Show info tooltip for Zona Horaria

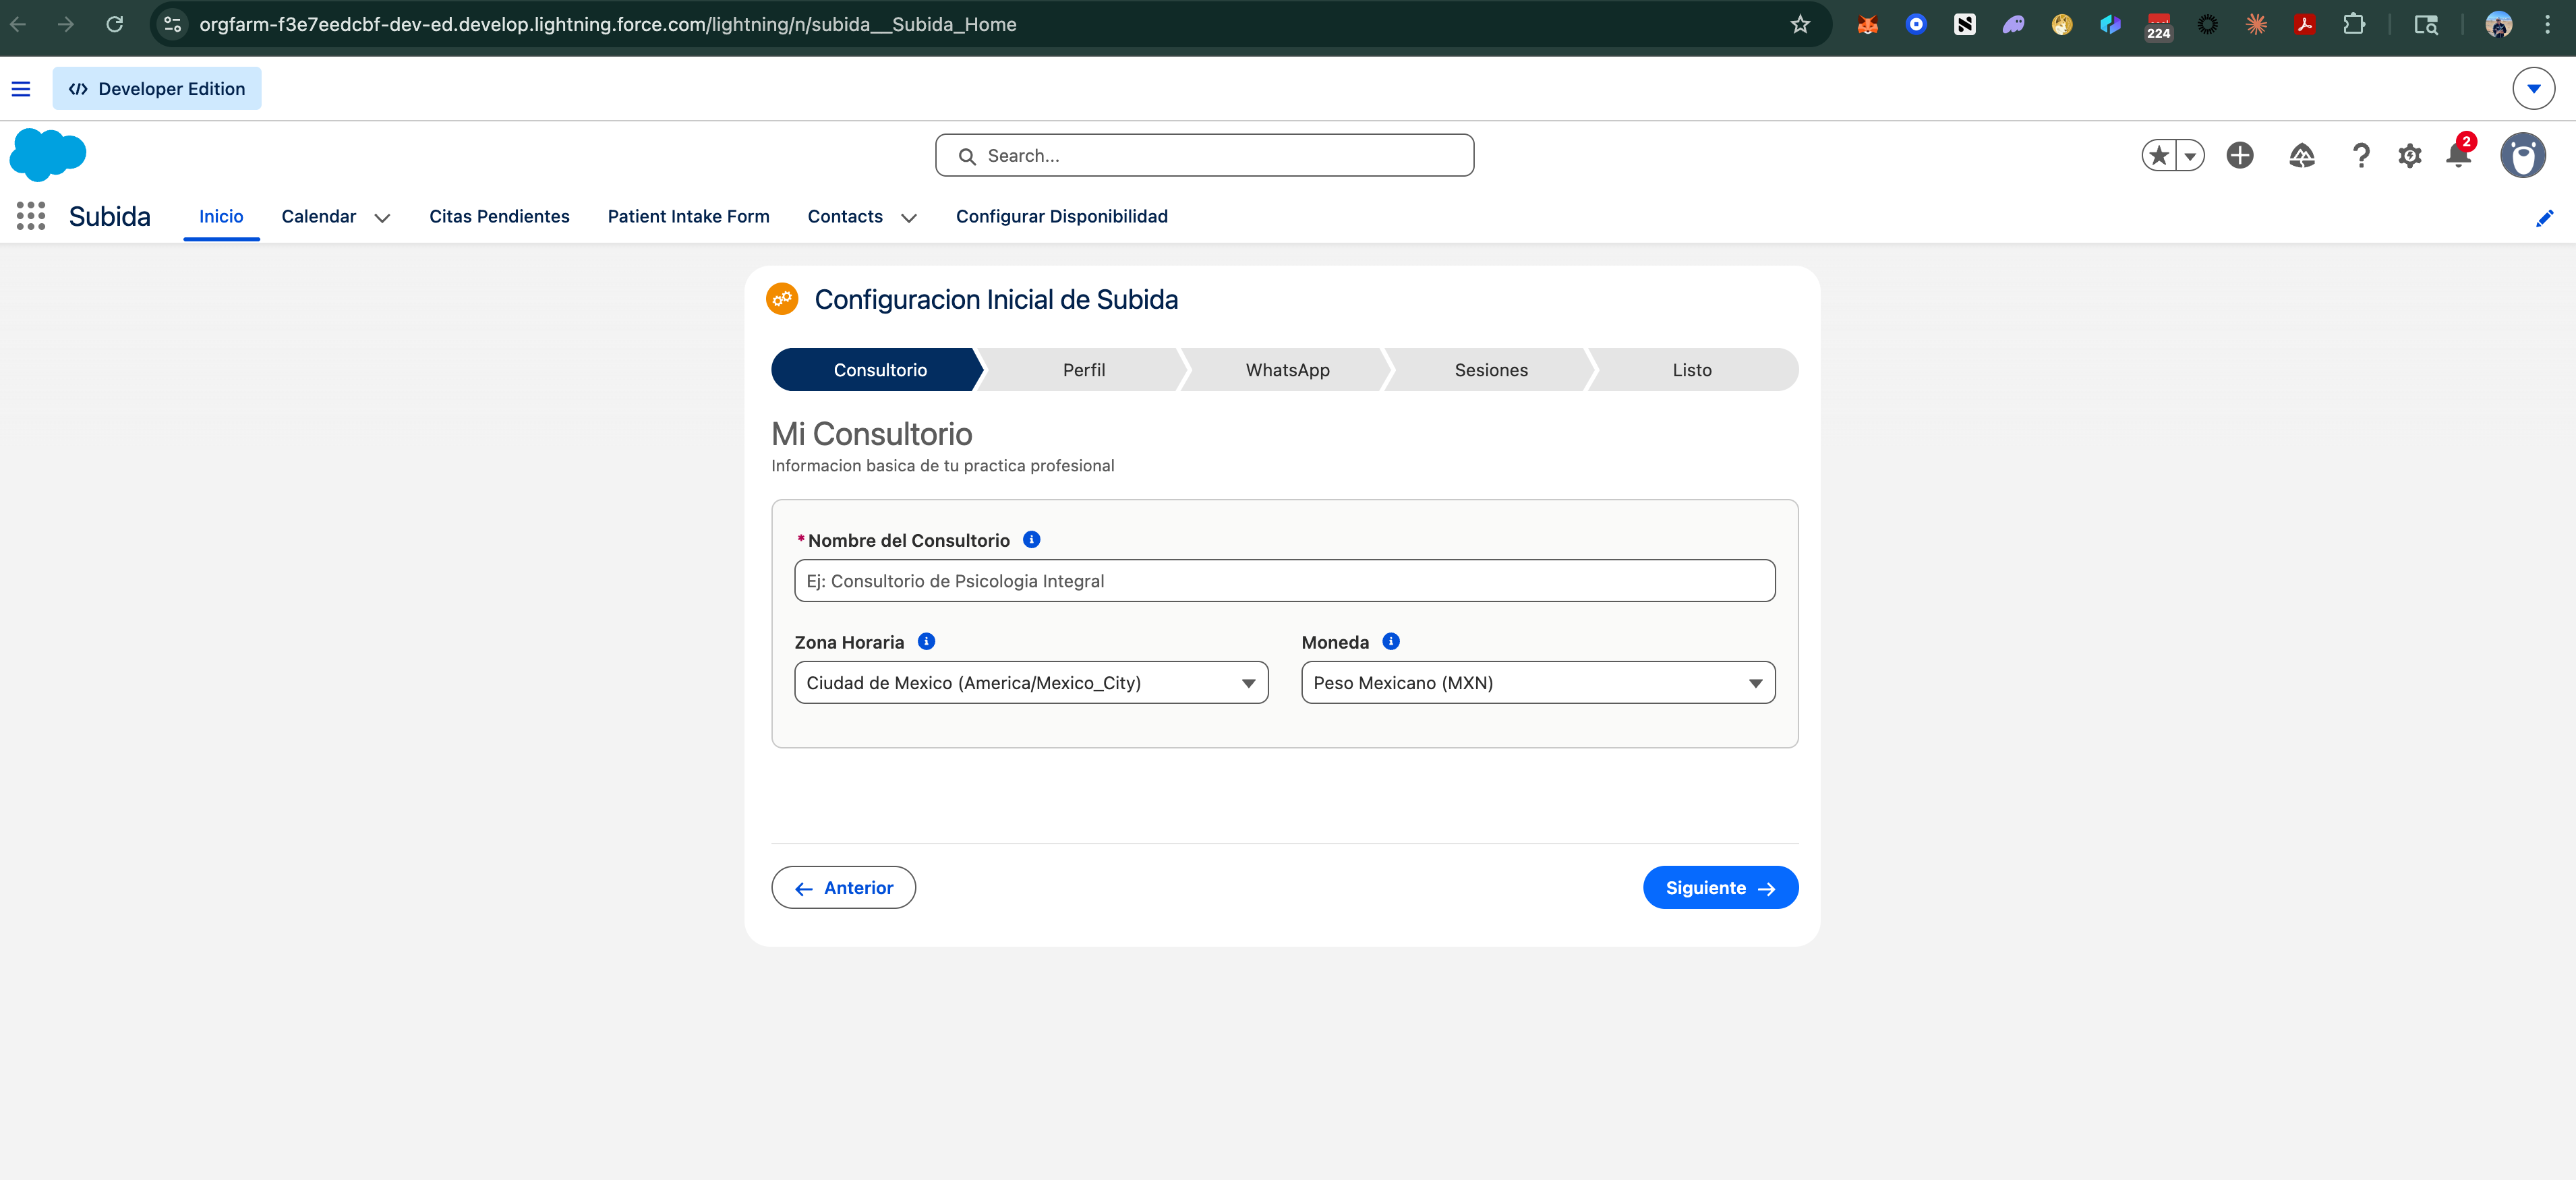click(x=927, y=642)
